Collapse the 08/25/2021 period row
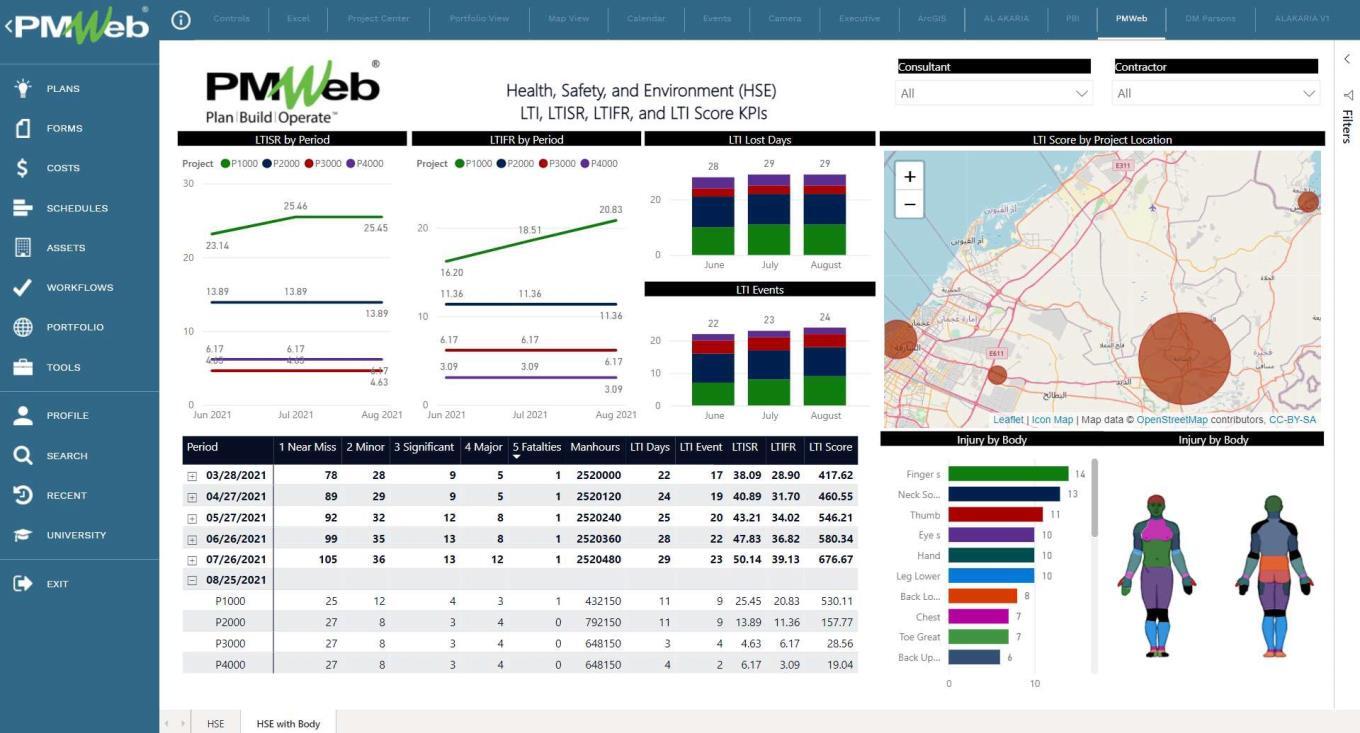 tap(192, 580)
